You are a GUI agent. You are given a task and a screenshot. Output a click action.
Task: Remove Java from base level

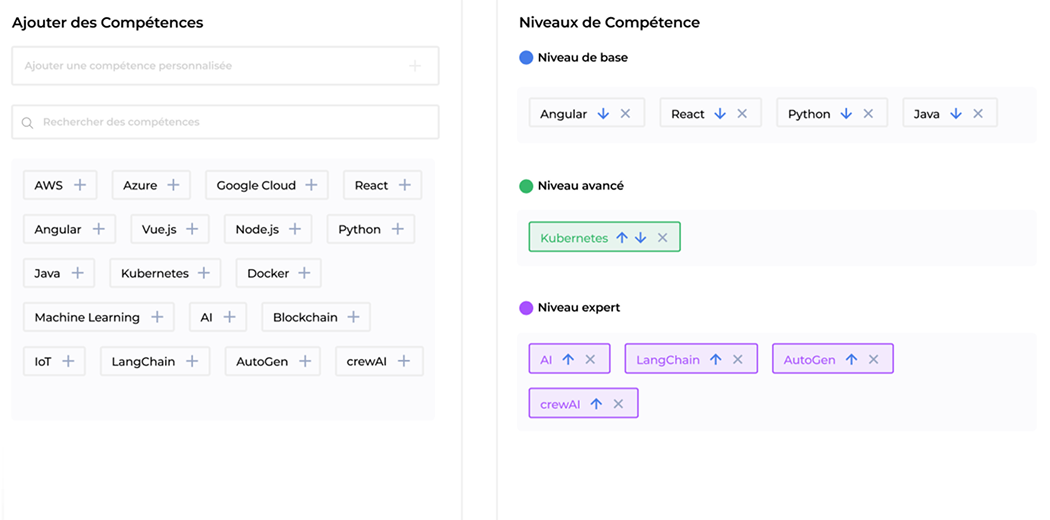(x=978, y=114)
